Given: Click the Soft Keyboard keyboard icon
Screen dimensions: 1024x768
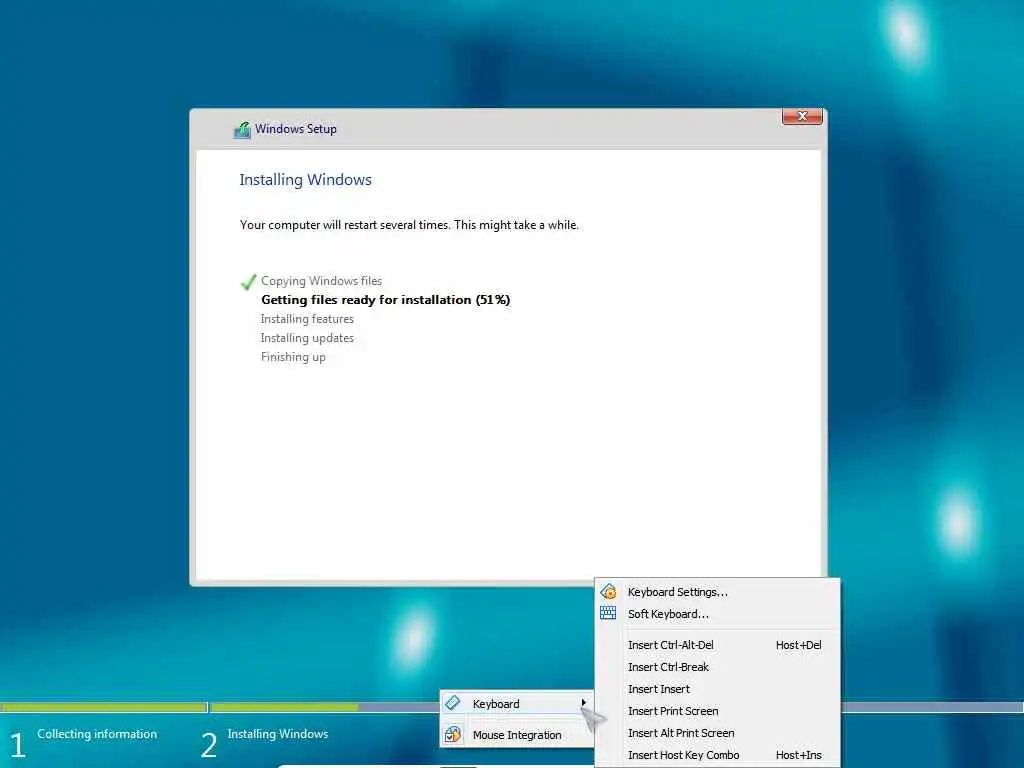Looking at the screenshot, I should [x=608, y=613].
